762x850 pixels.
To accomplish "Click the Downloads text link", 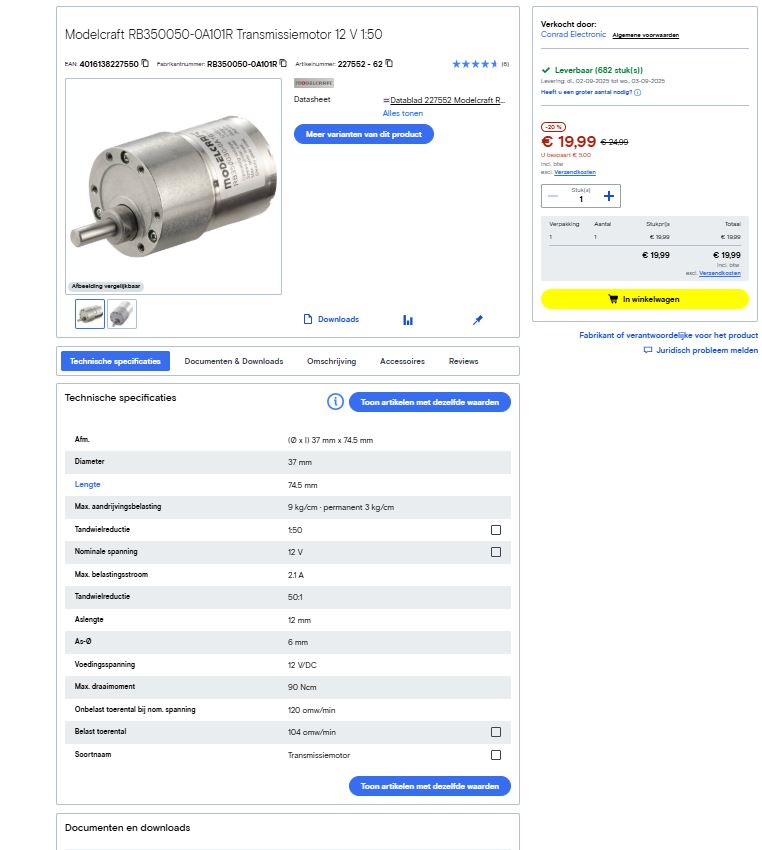I will [x=338, y=319].
